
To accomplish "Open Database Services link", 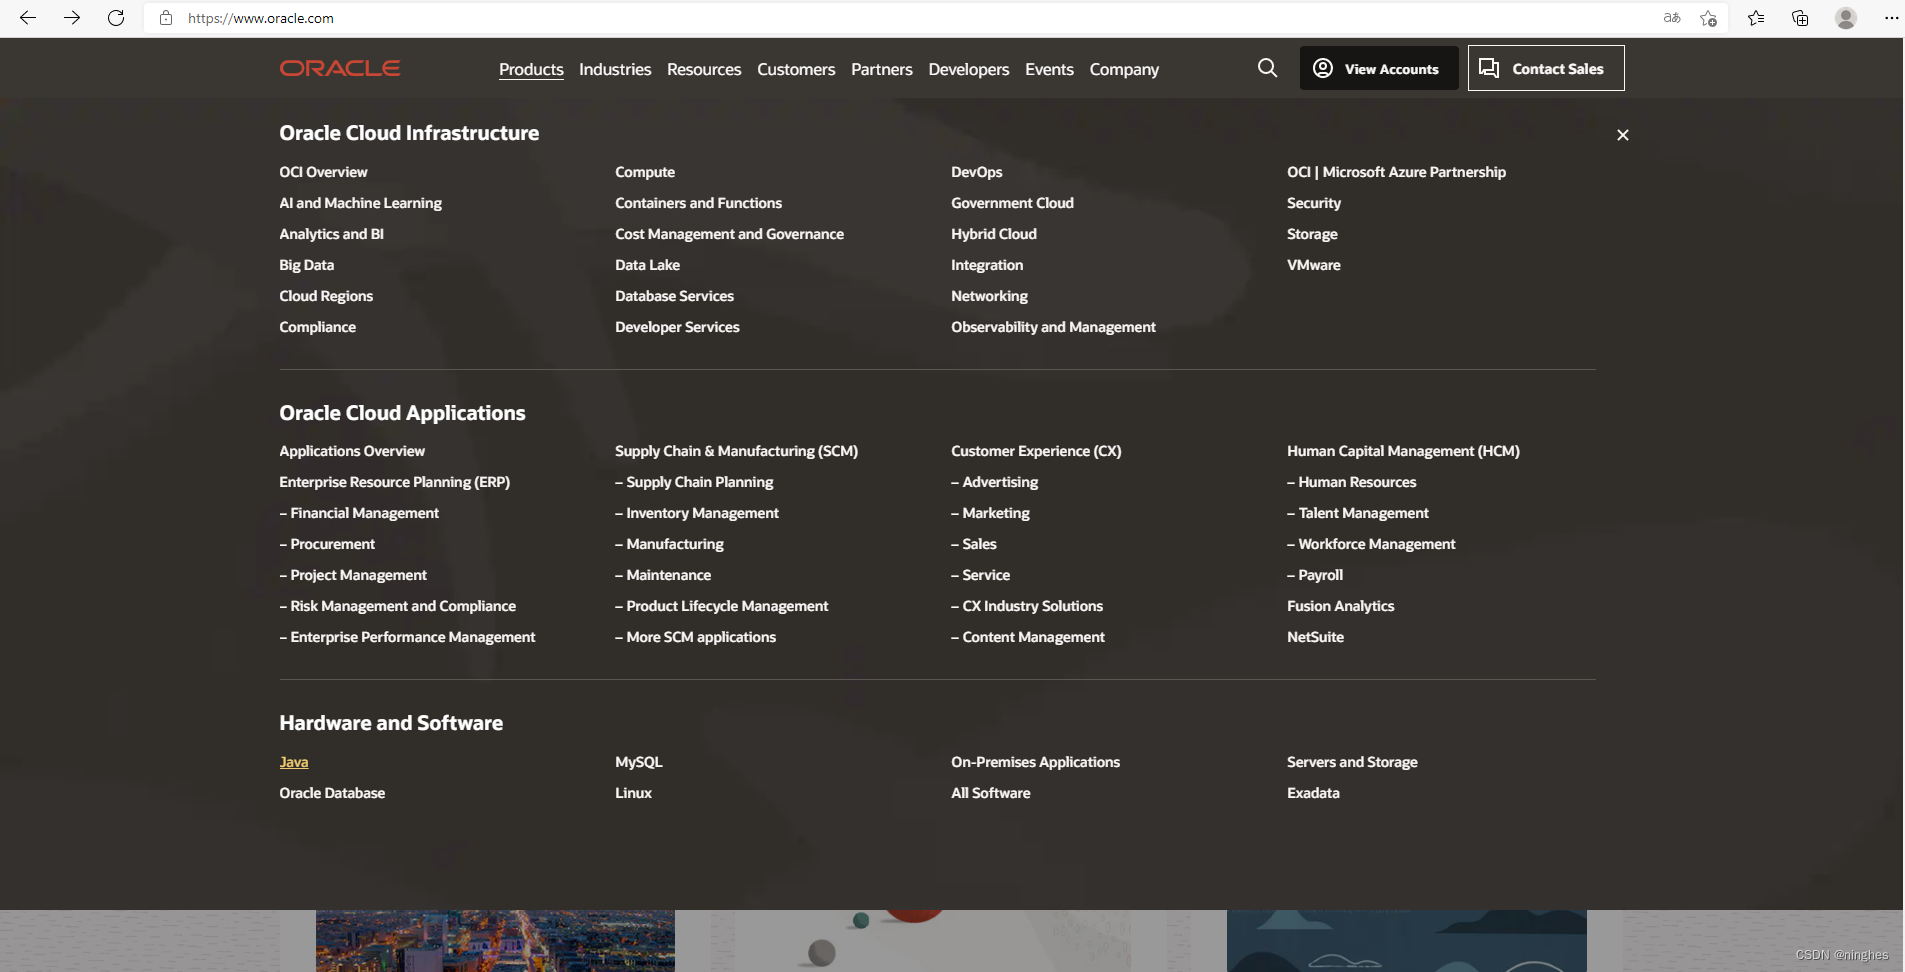I will point(674,296).
